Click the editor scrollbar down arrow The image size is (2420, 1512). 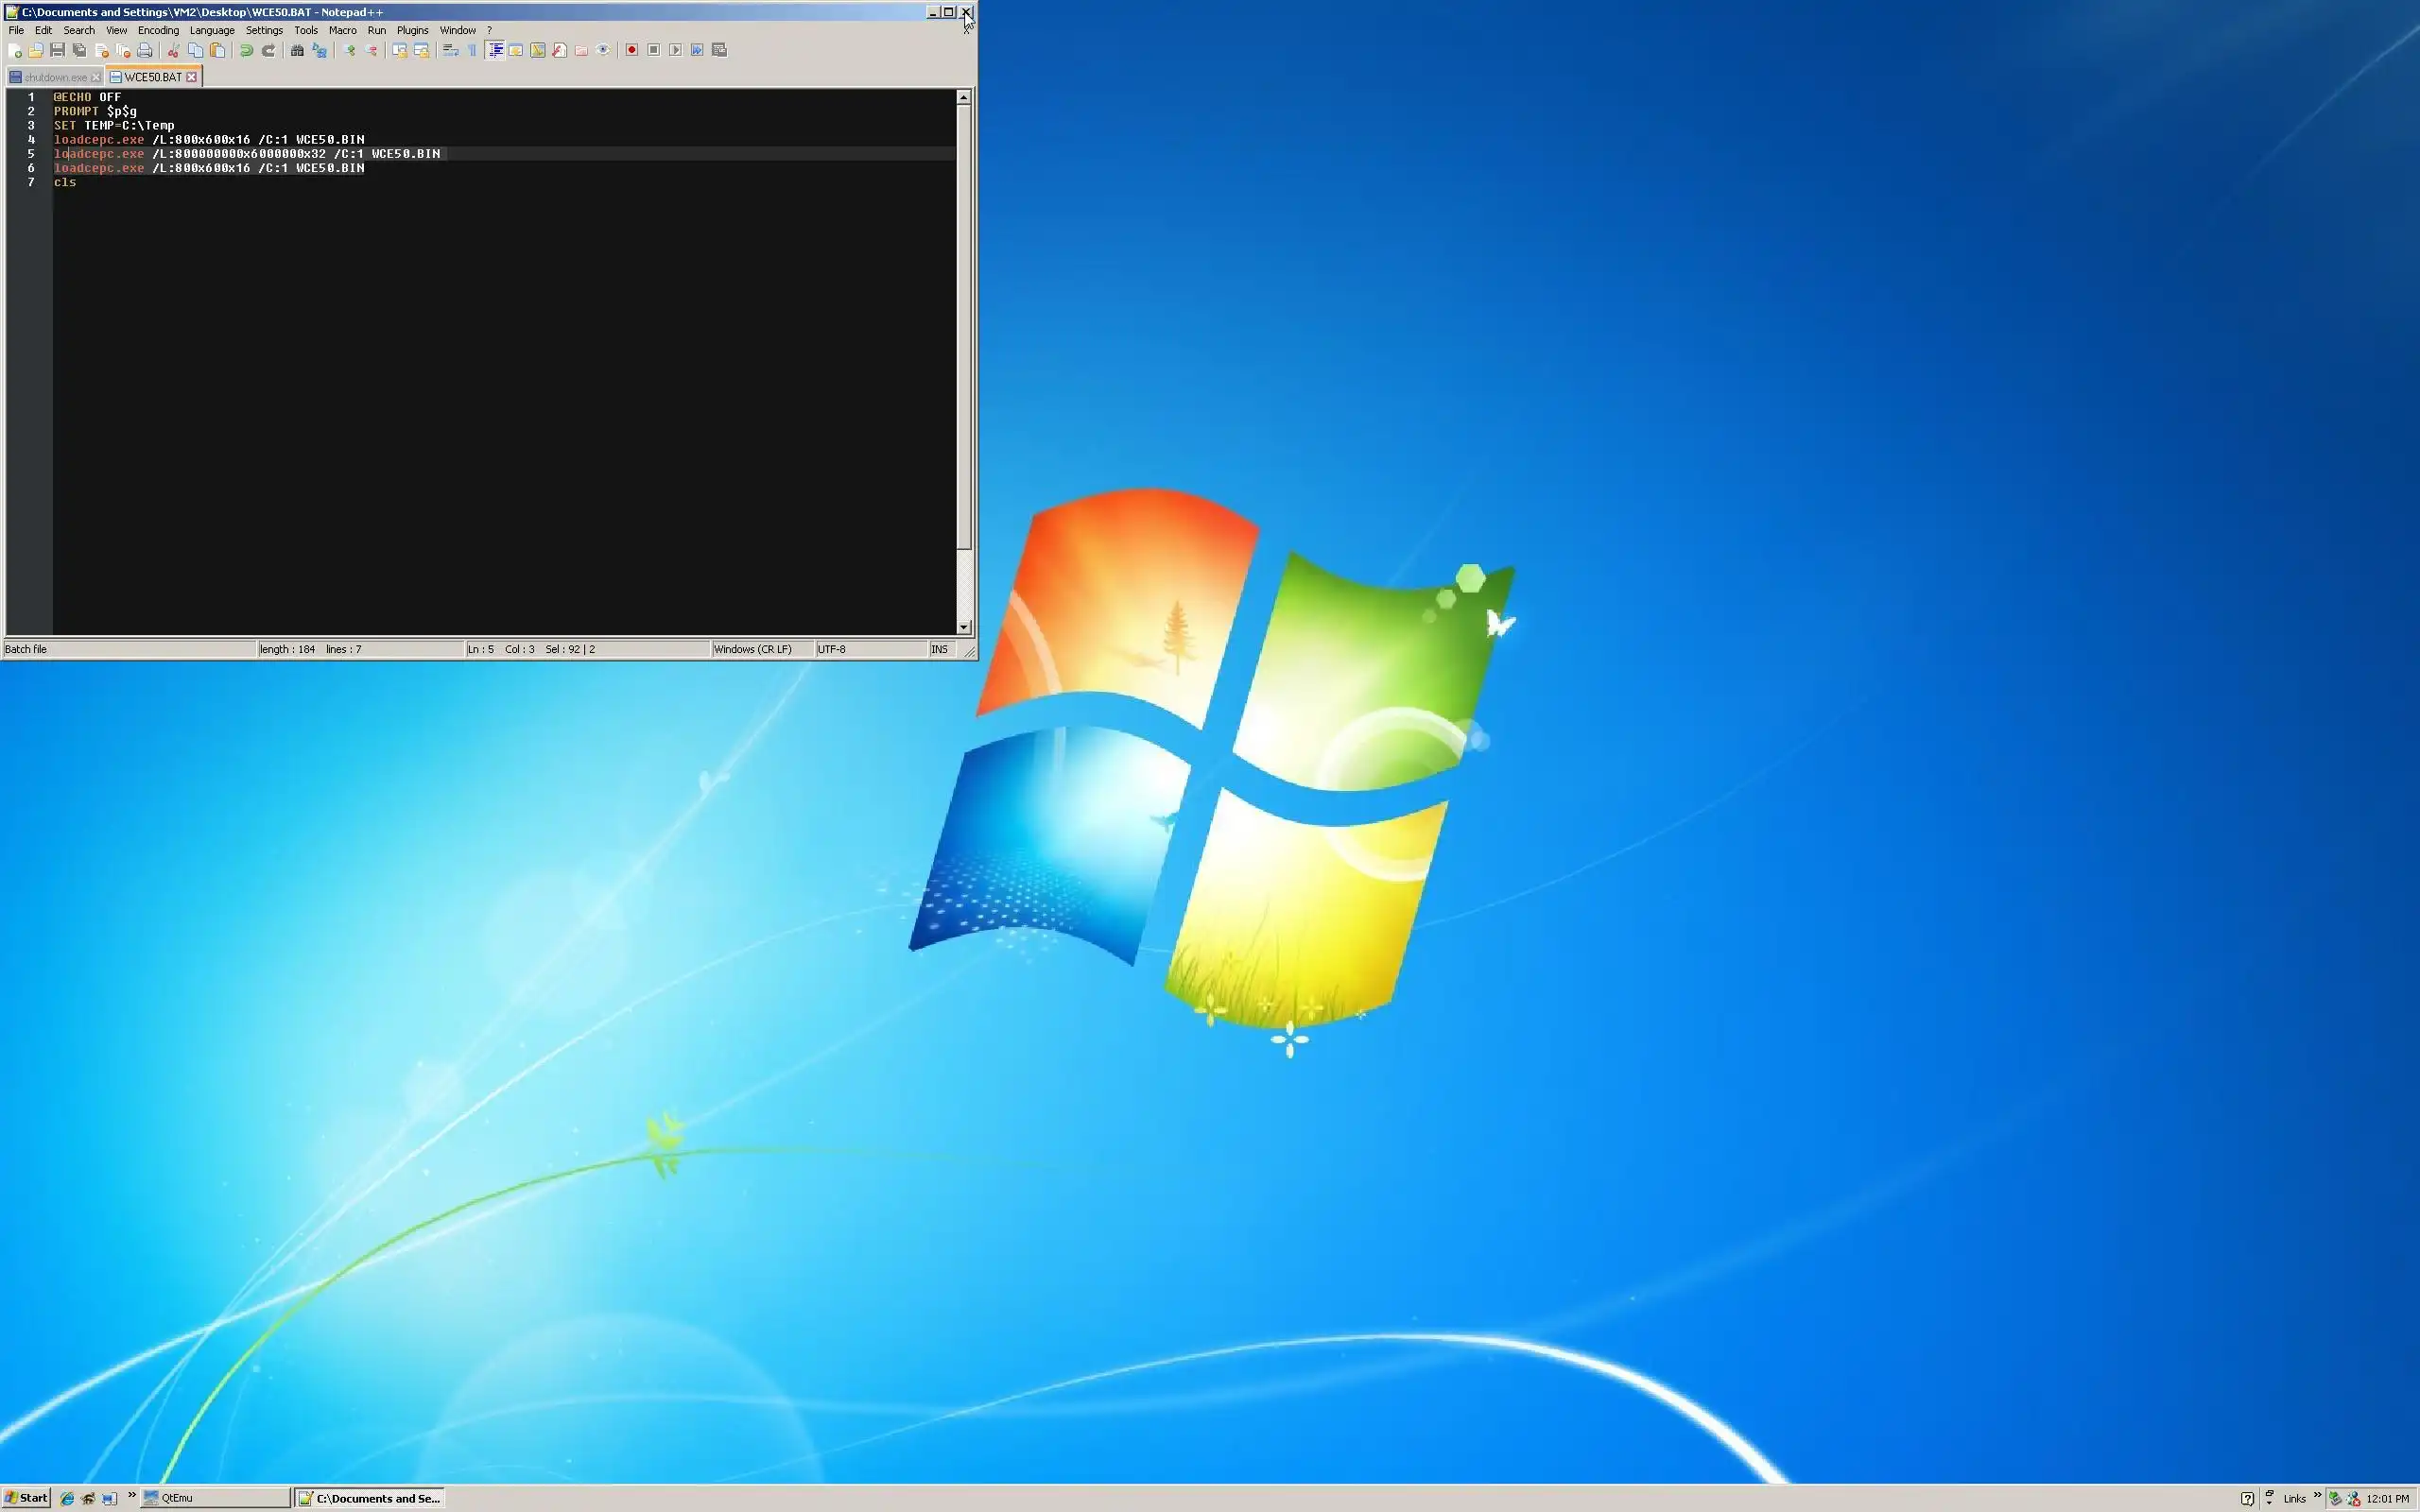tap(963, 627)
